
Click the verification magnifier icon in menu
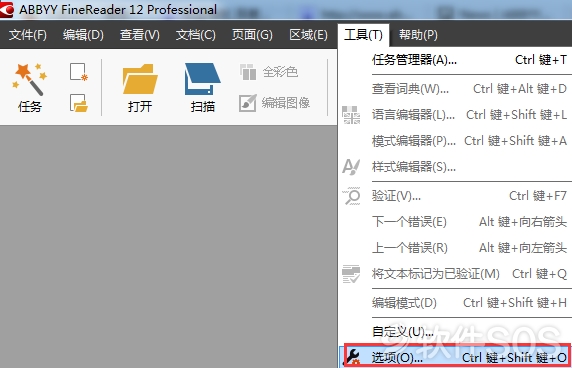point(351,196)
